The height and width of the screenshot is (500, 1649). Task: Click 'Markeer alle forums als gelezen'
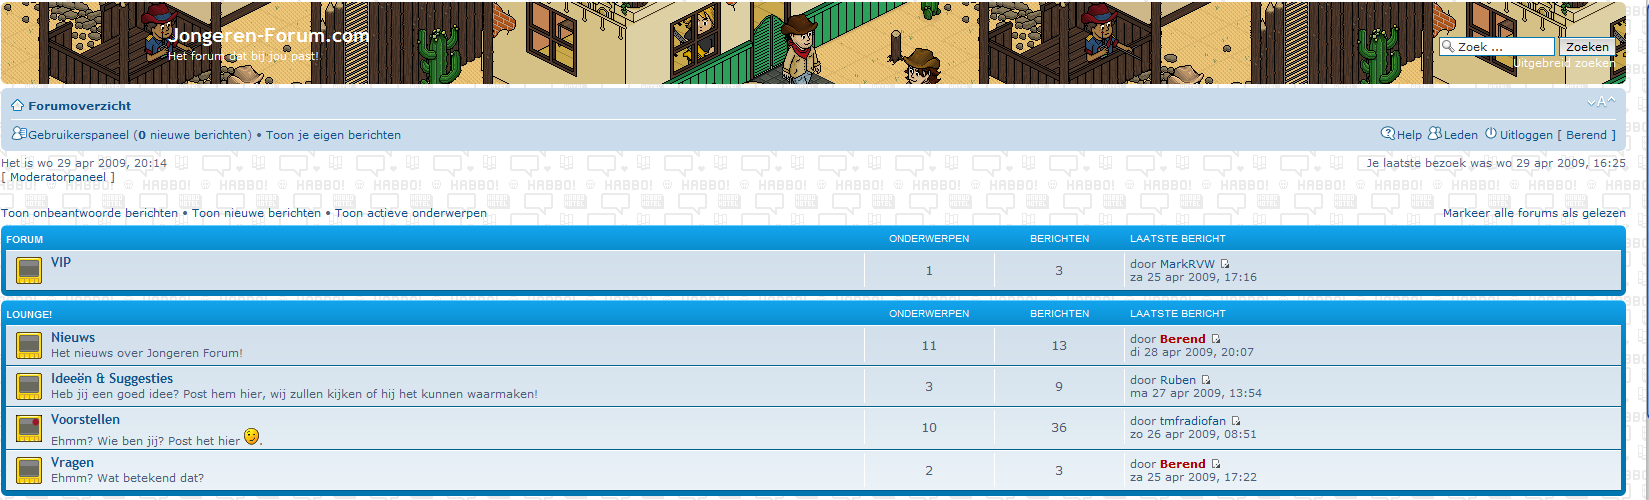click(x=1534, y=213)
